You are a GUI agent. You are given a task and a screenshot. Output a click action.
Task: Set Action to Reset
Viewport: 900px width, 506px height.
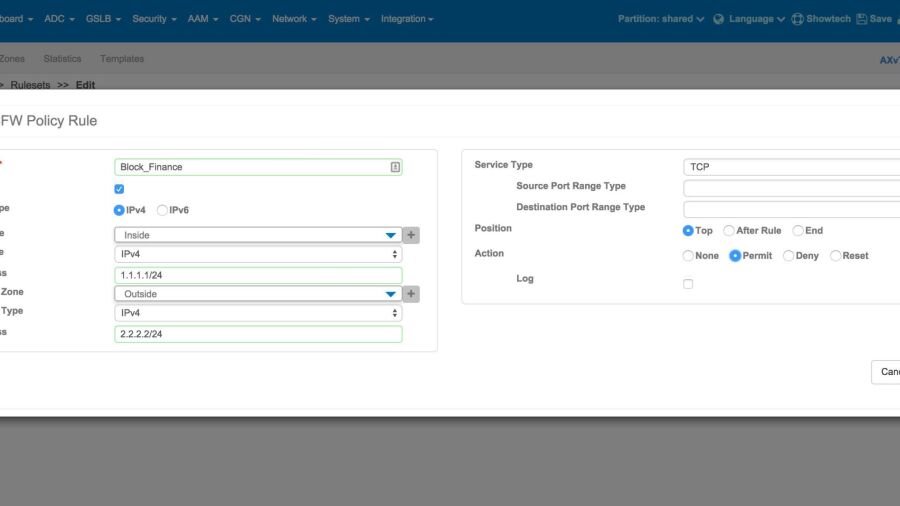click(835, 256)
